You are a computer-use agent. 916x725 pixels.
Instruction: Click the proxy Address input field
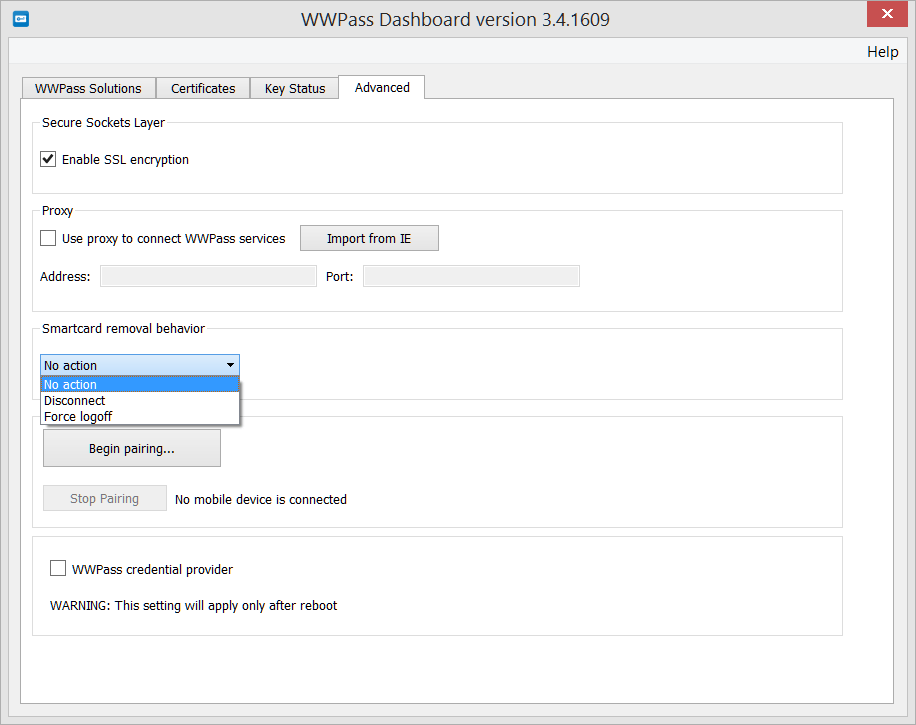pos(207,275)
